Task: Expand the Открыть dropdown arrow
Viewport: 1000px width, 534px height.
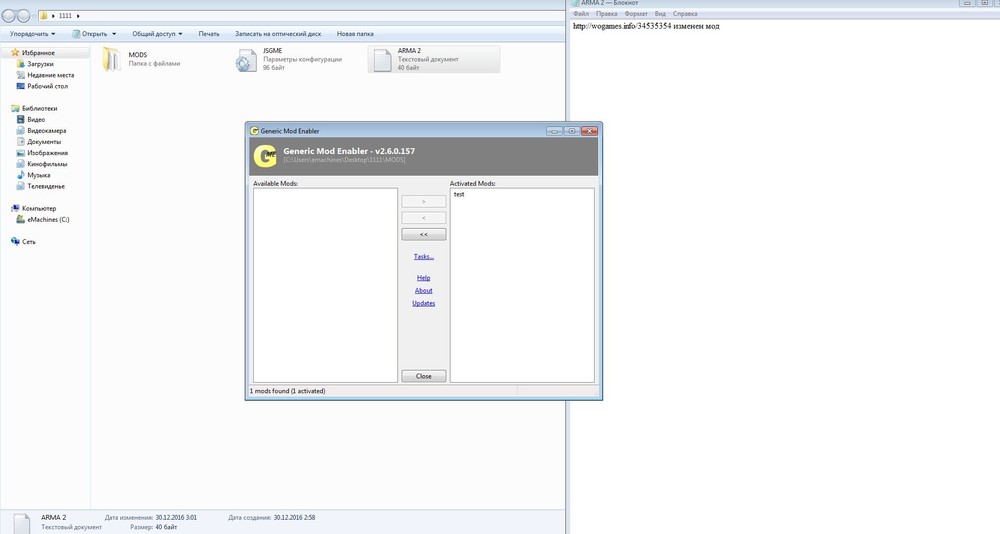Action: 114,34
